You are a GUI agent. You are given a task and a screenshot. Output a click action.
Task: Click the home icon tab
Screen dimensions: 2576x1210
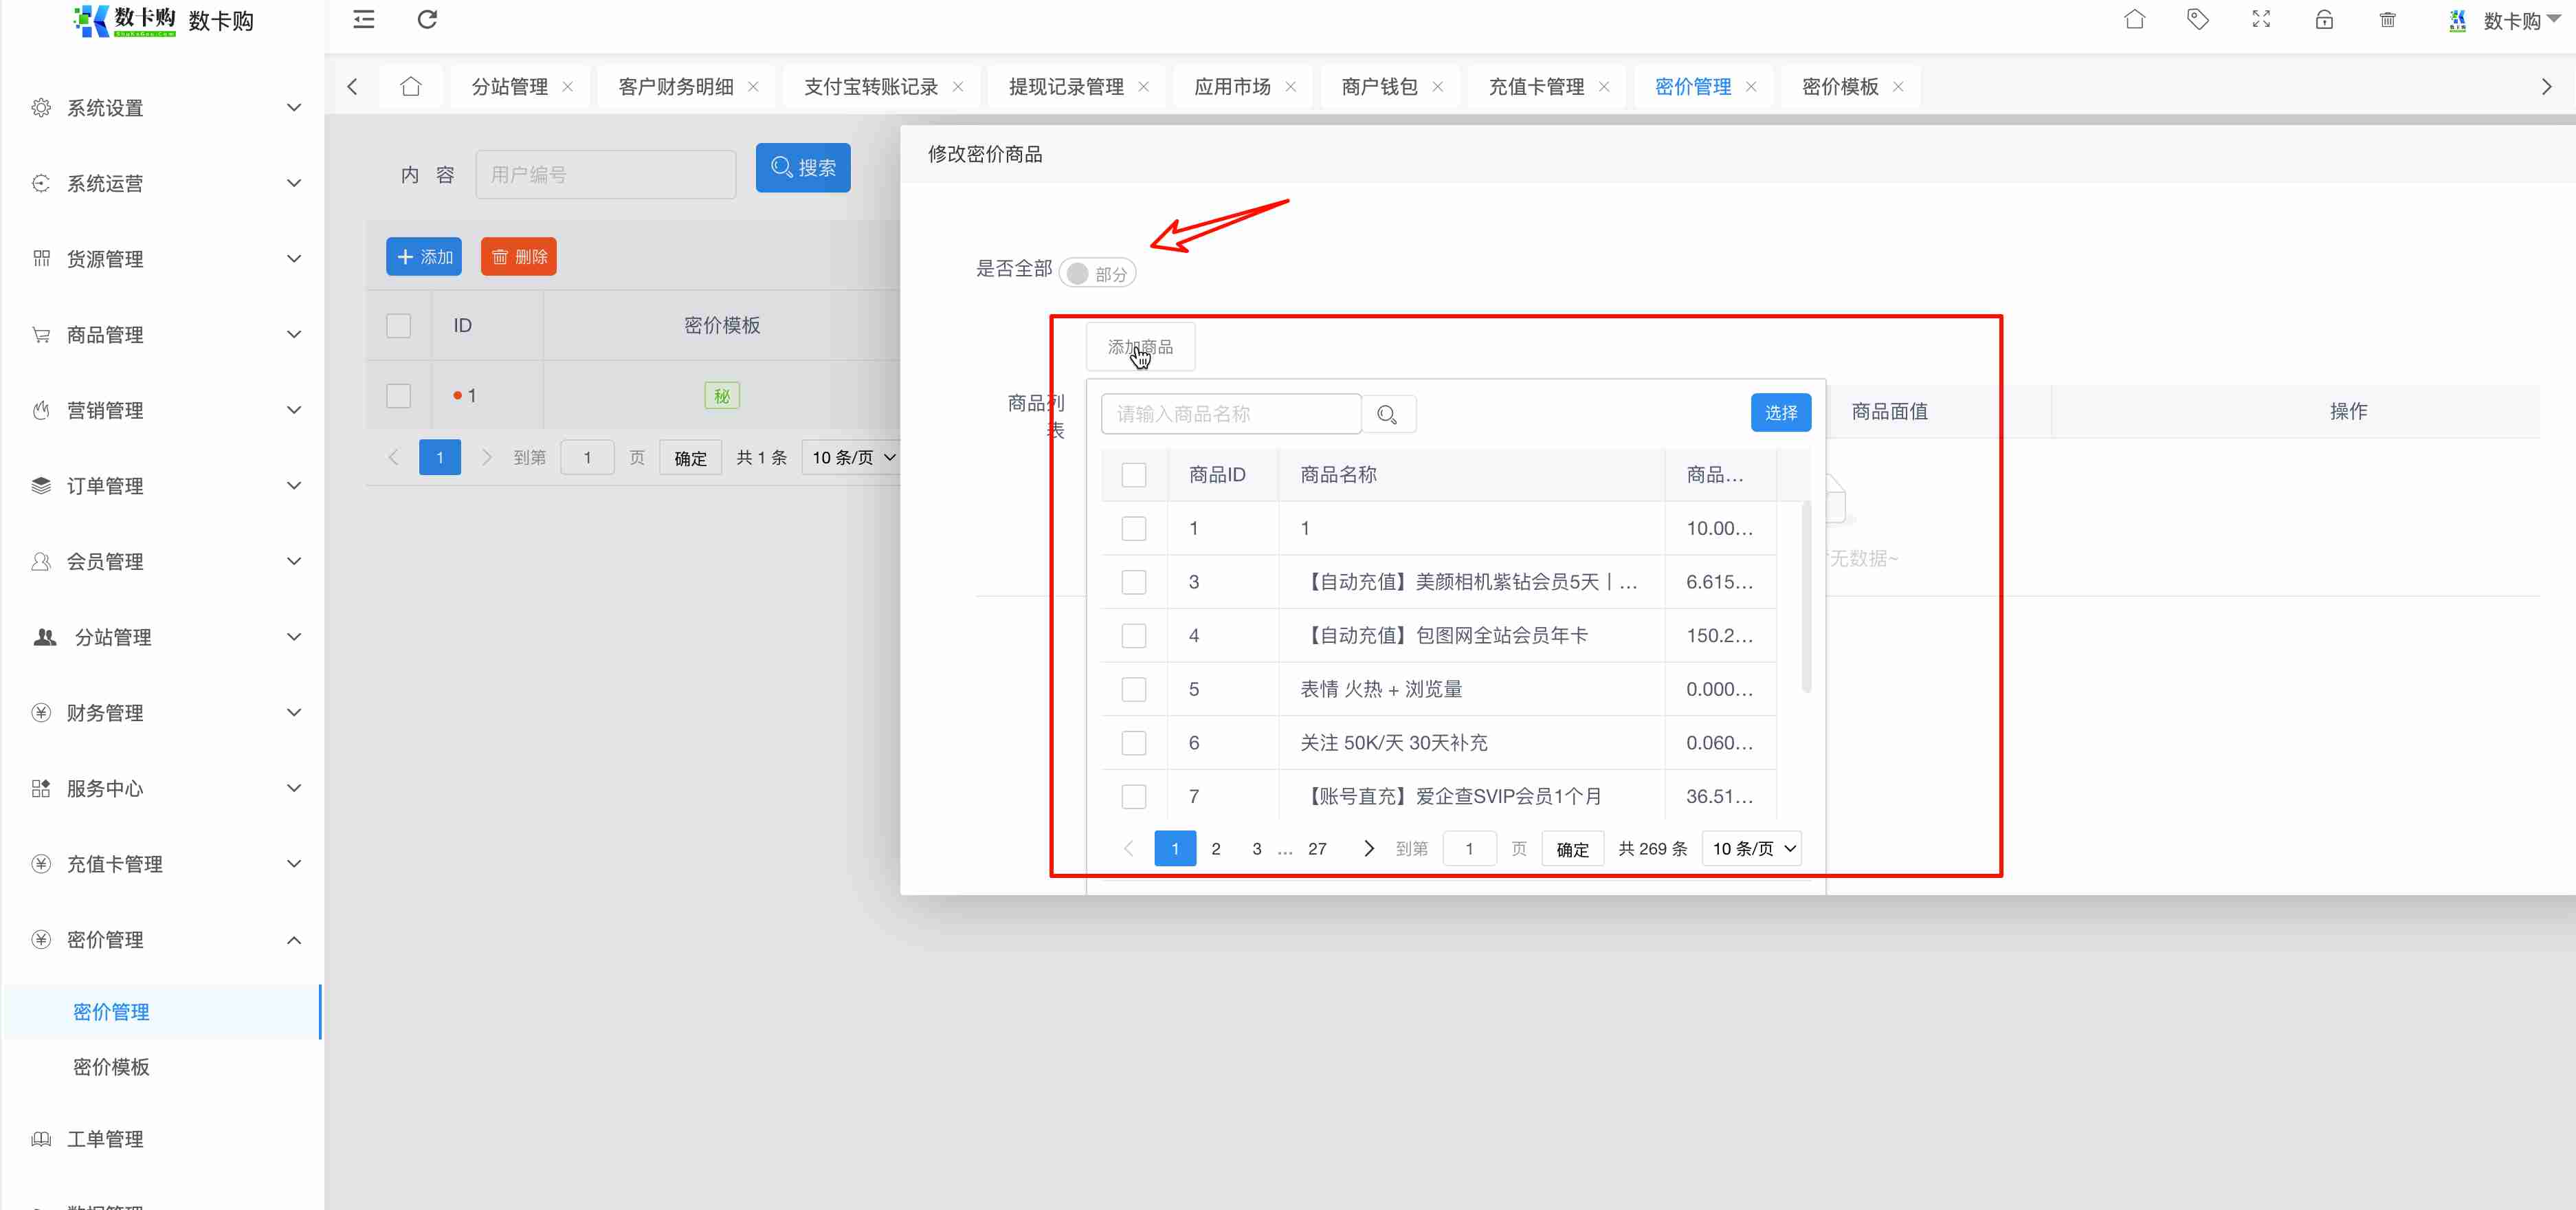(411, 87)
